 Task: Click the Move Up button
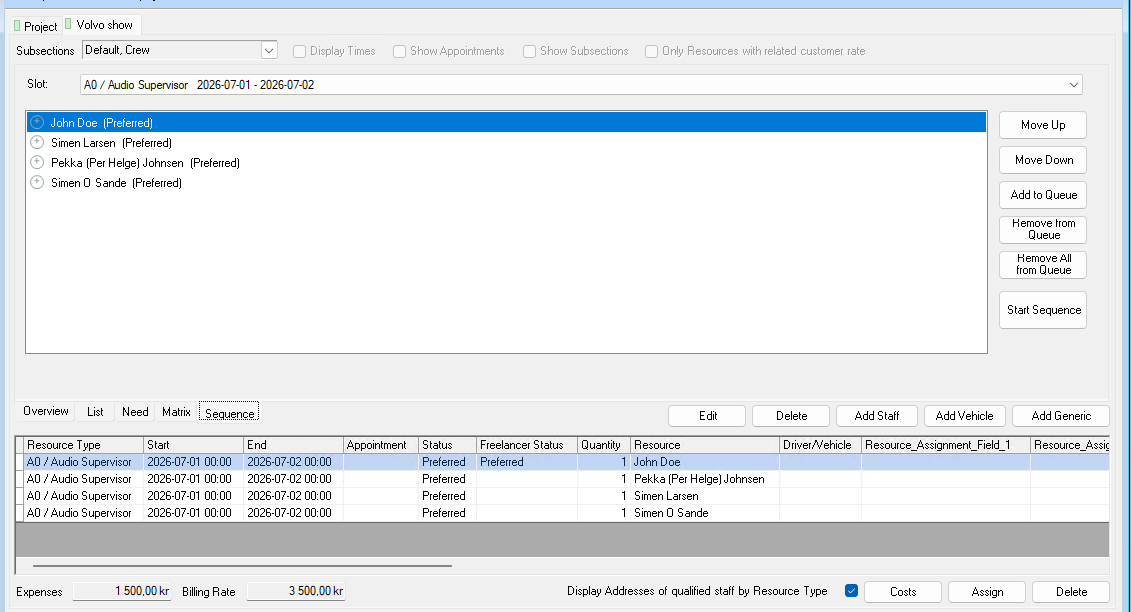point(1043,125)
